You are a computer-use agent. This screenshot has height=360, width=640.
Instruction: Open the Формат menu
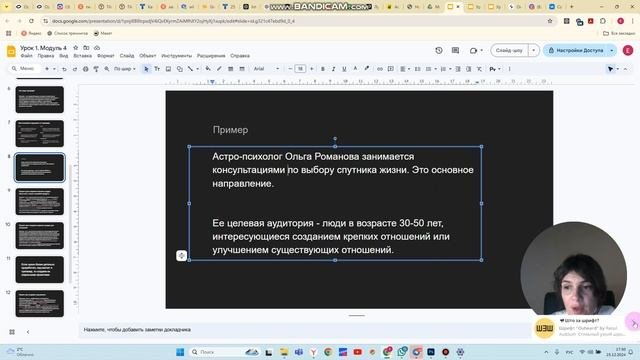106,56
